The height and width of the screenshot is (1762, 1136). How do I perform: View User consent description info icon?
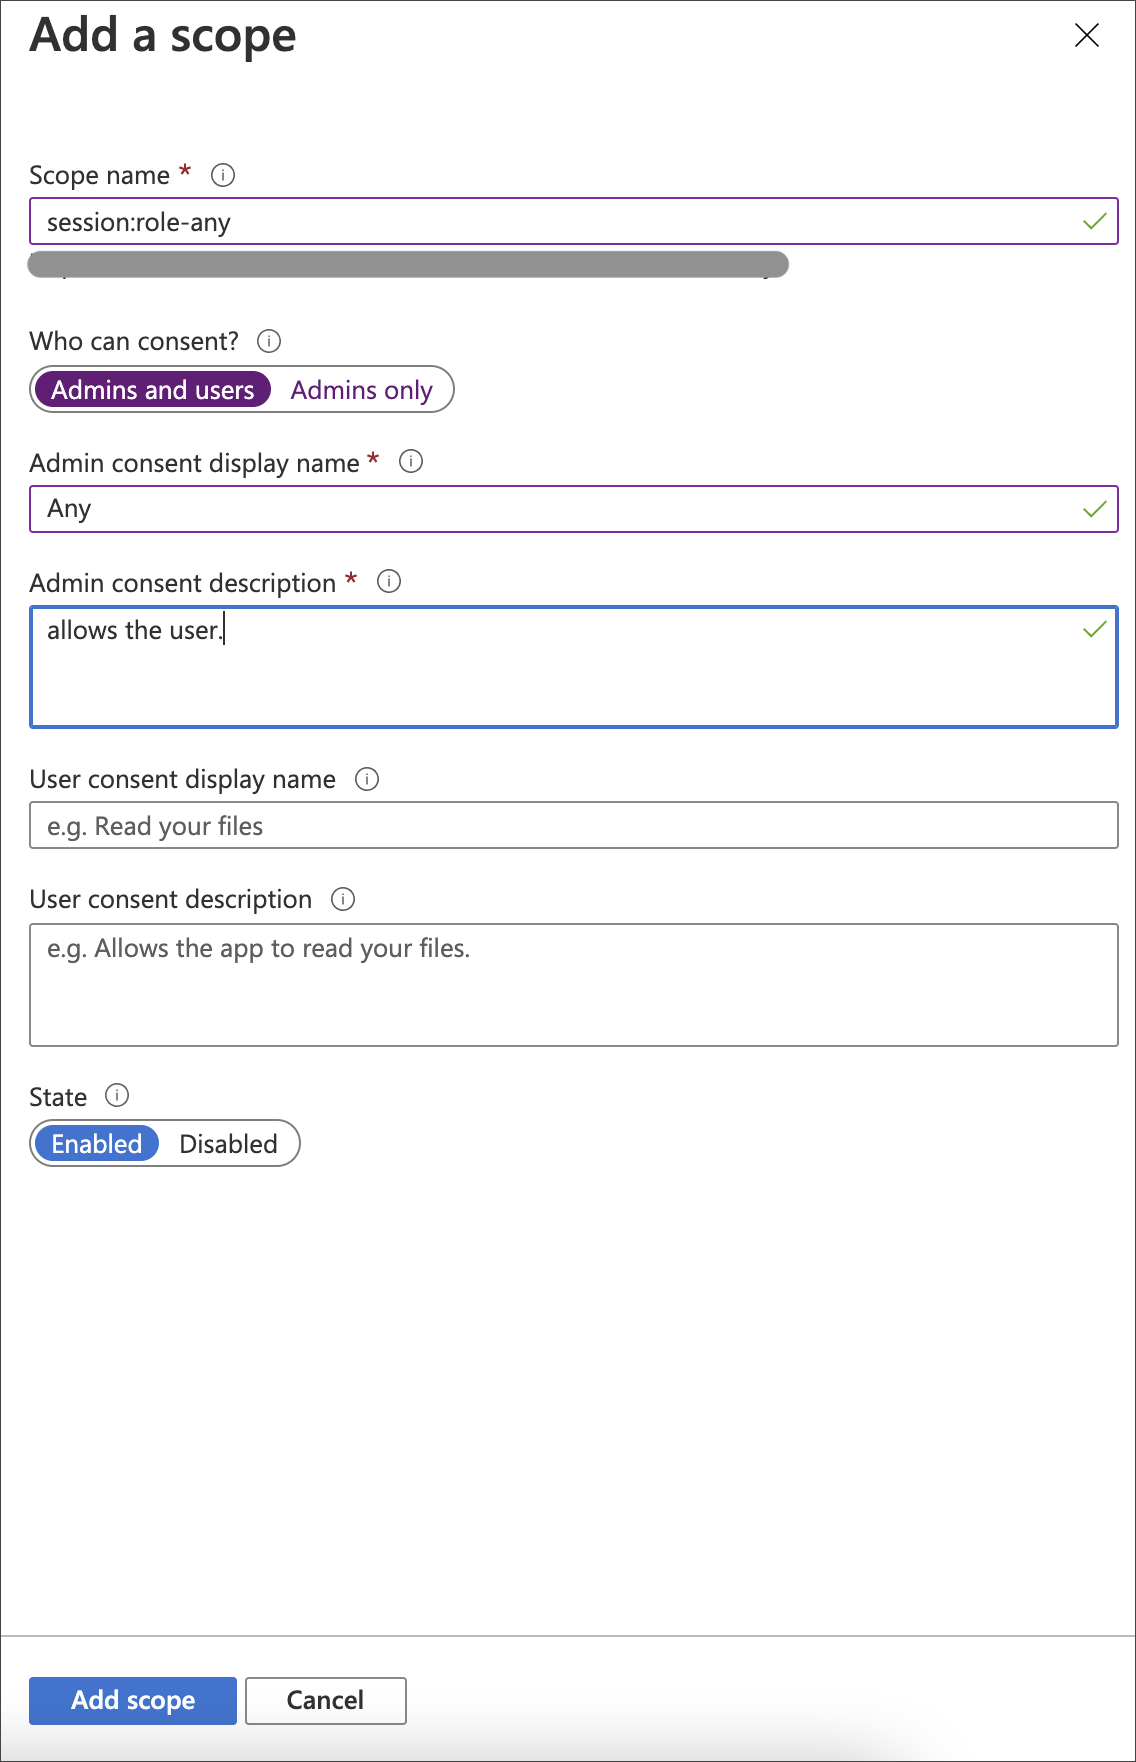(343, 899)
